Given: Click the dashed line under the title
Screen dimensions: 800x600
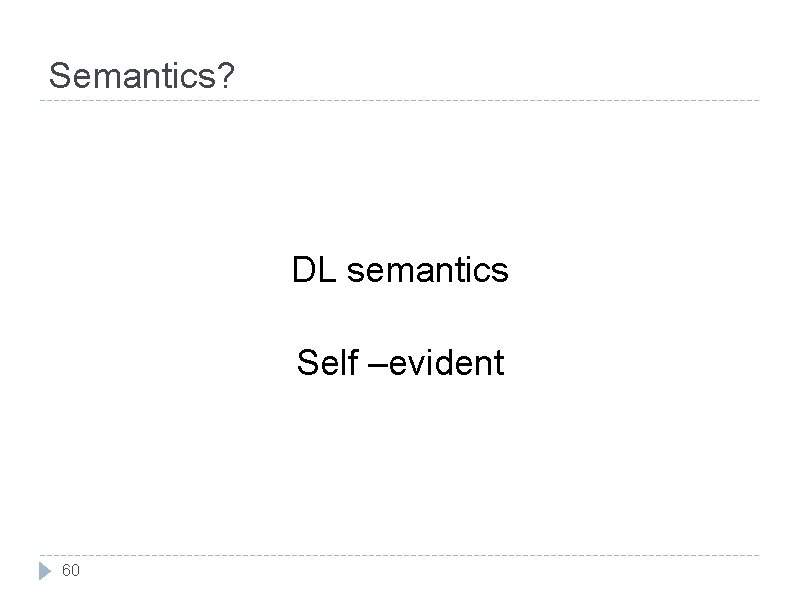Looking at the screenshot, I should coord(400,100).
